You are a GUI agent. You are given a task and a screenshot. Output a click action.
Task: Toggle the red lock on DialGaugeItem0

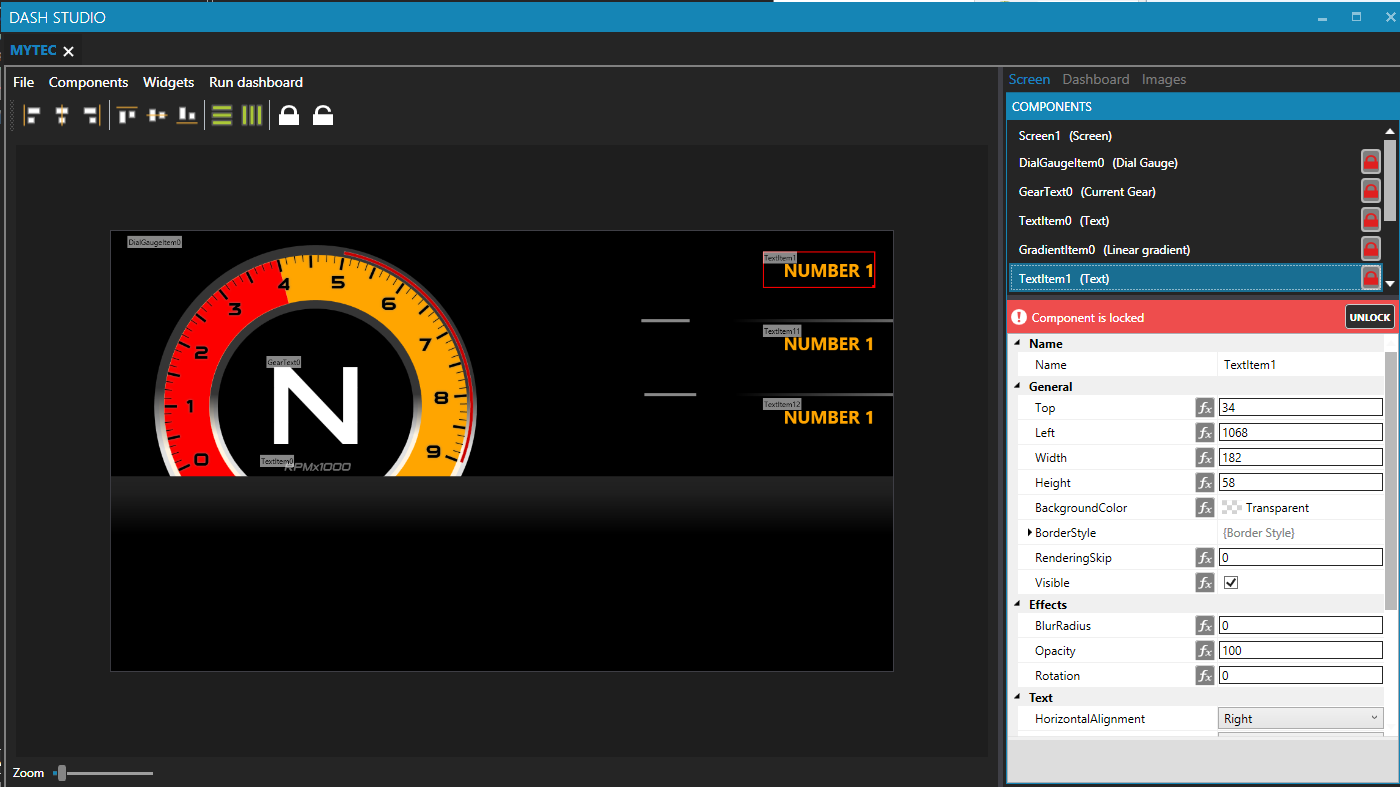(x=1371, y=163)
